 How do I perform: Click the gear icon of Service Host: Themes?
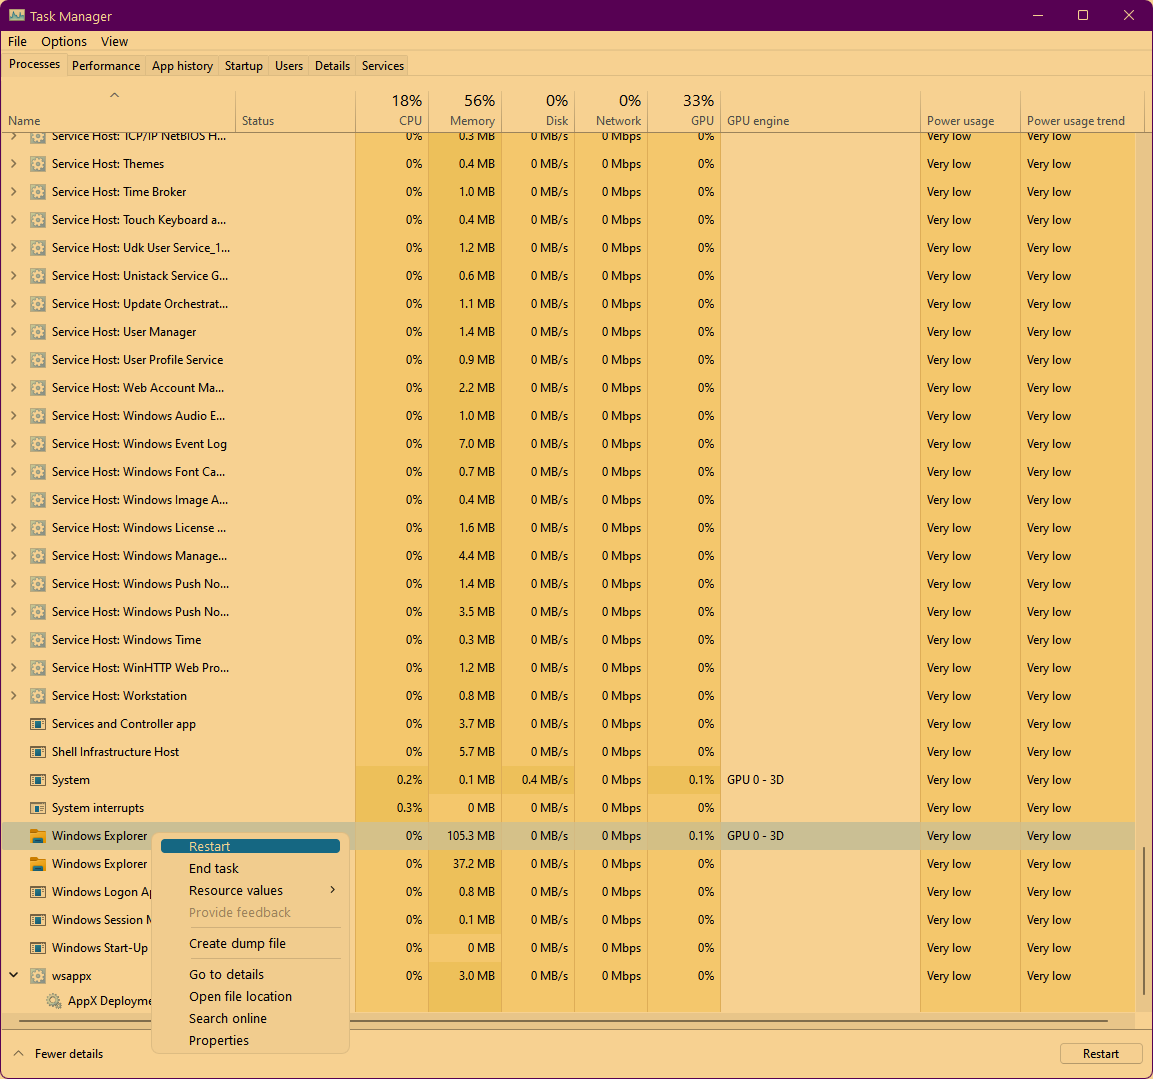(38, 164)
